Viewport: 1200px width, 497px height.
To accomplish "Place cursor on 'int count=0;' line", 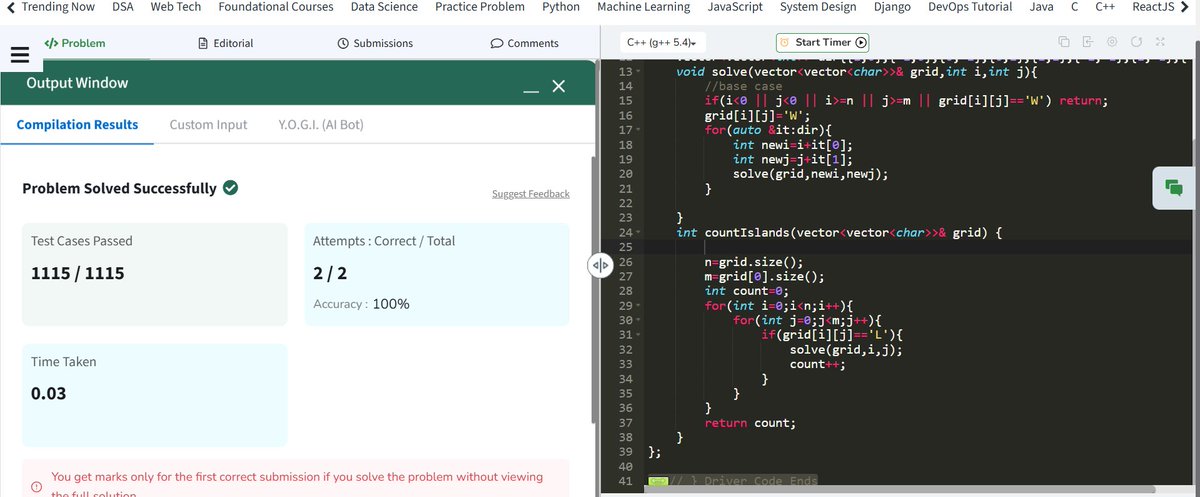I will [x=745, y=291].
